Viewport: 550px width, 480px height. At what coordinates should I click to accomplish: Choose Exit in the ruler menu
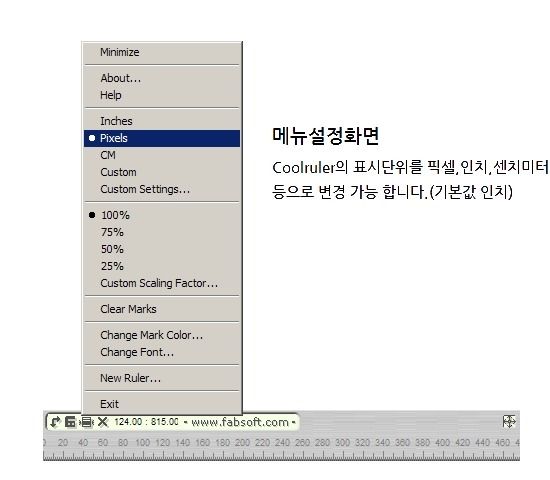click(x=162, y=404)
